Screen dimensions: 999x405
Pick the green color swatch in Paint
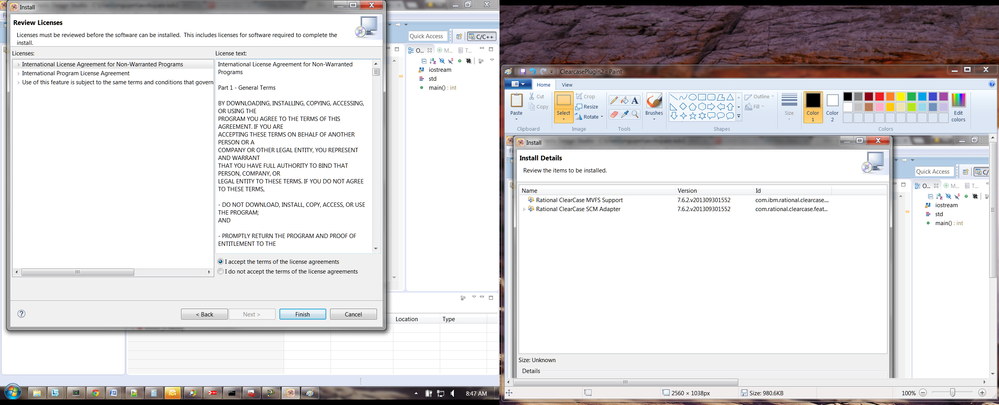point(912,97)
